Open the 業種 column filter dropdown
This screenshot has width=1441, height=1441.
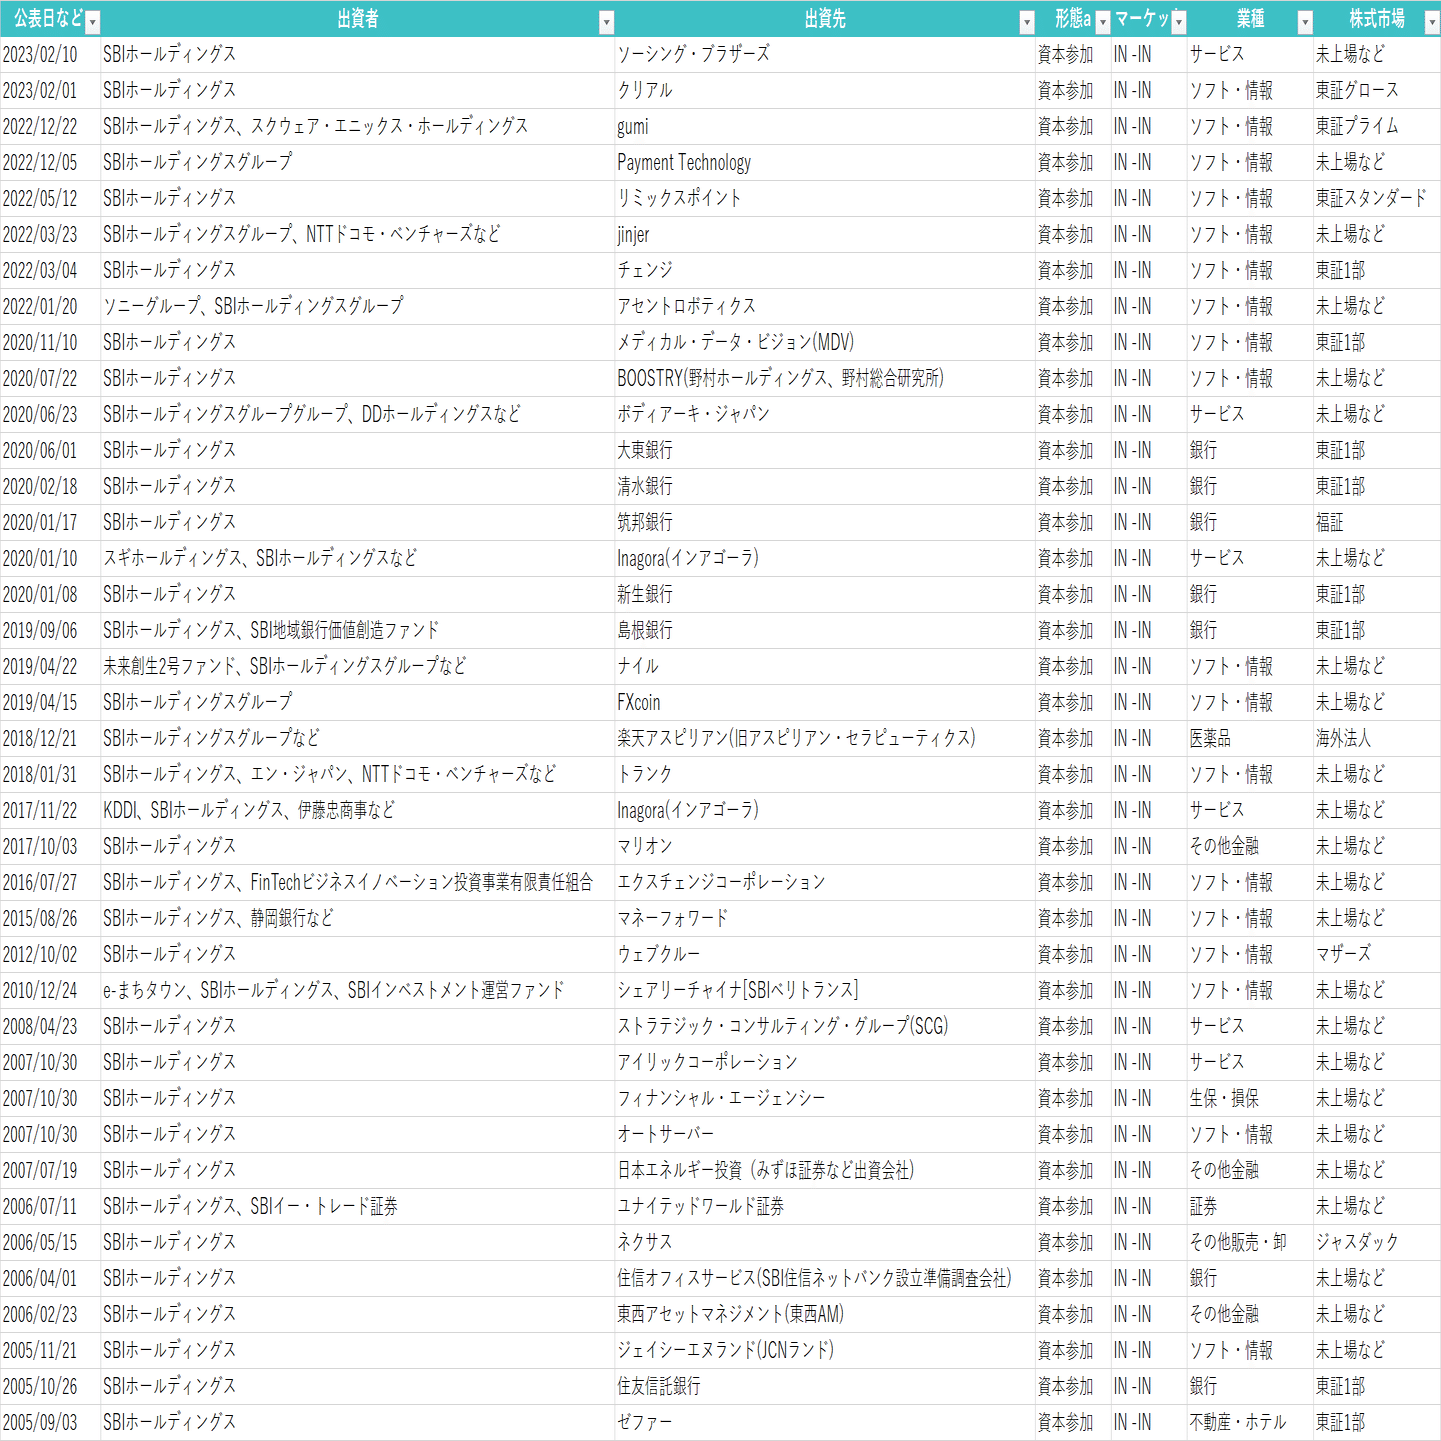1305,22
